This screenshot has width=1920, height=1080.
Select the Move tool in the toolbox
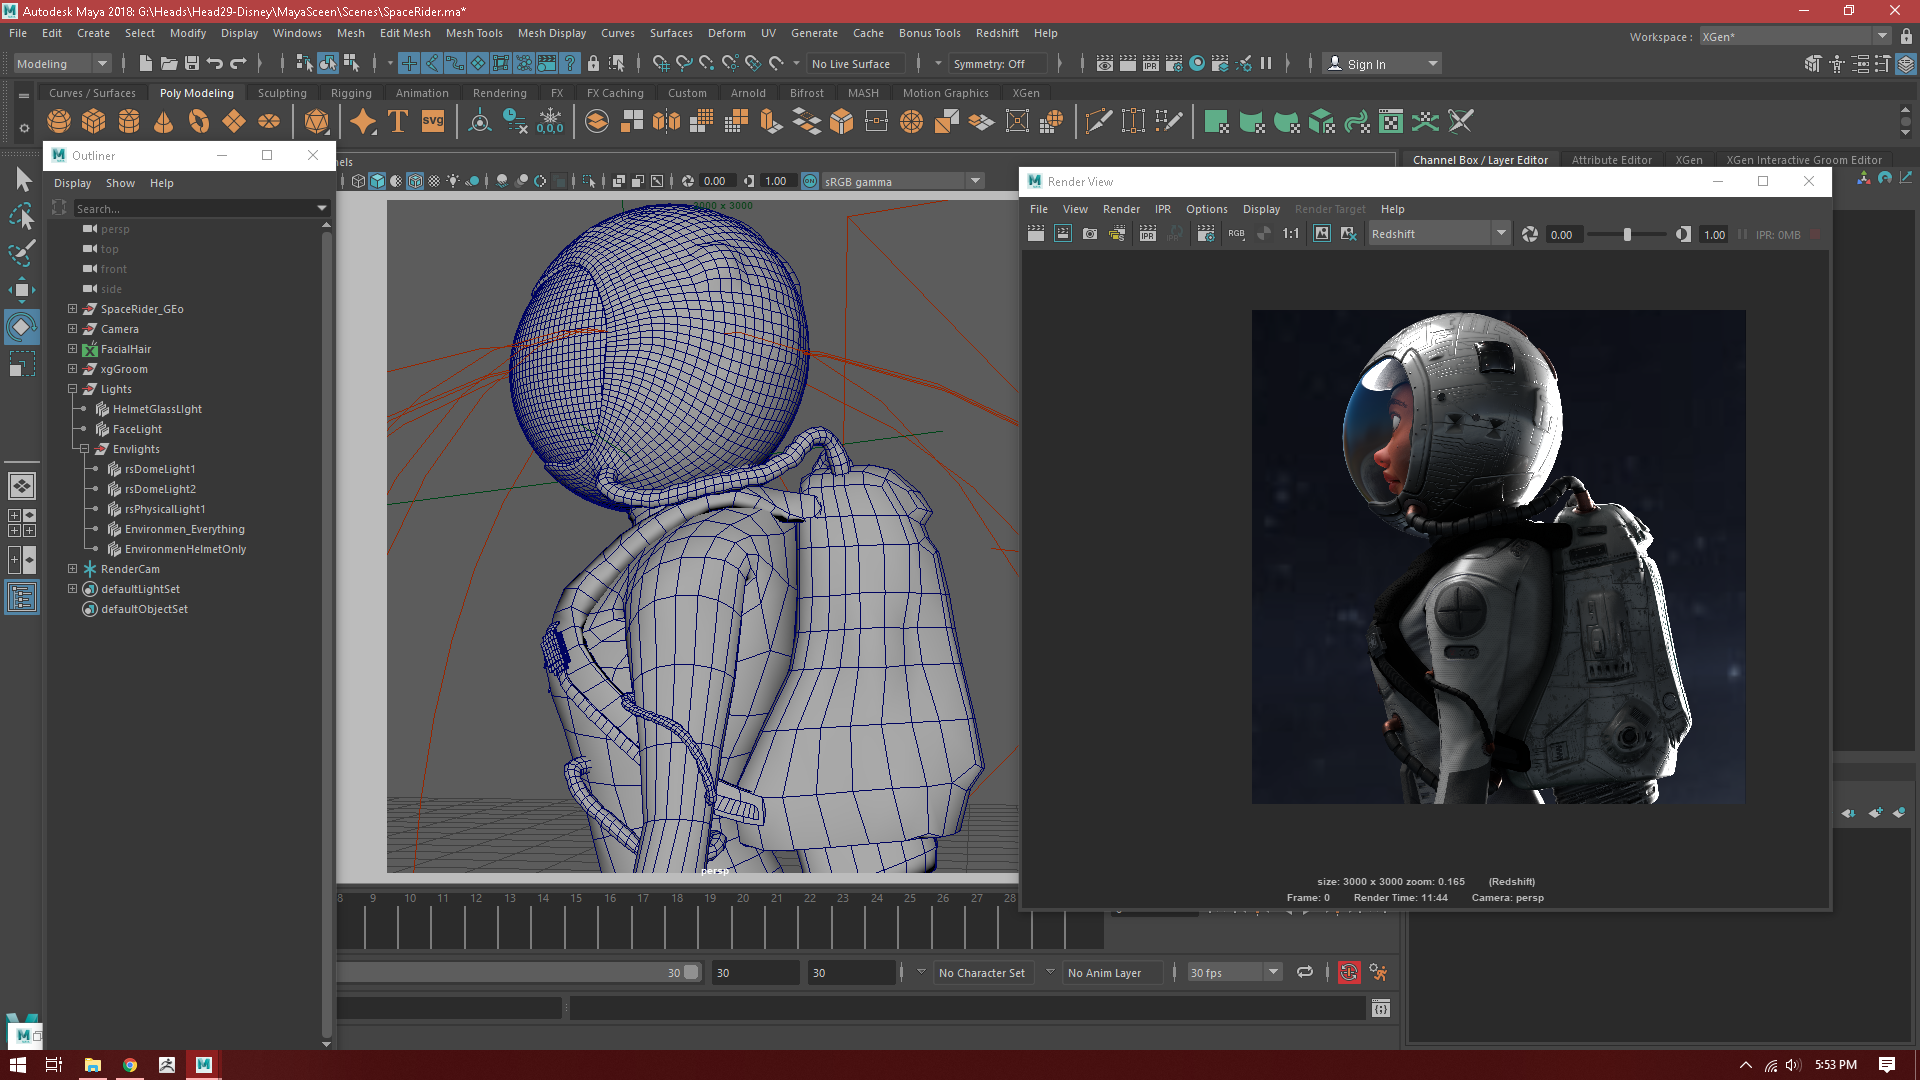[22, 290]
